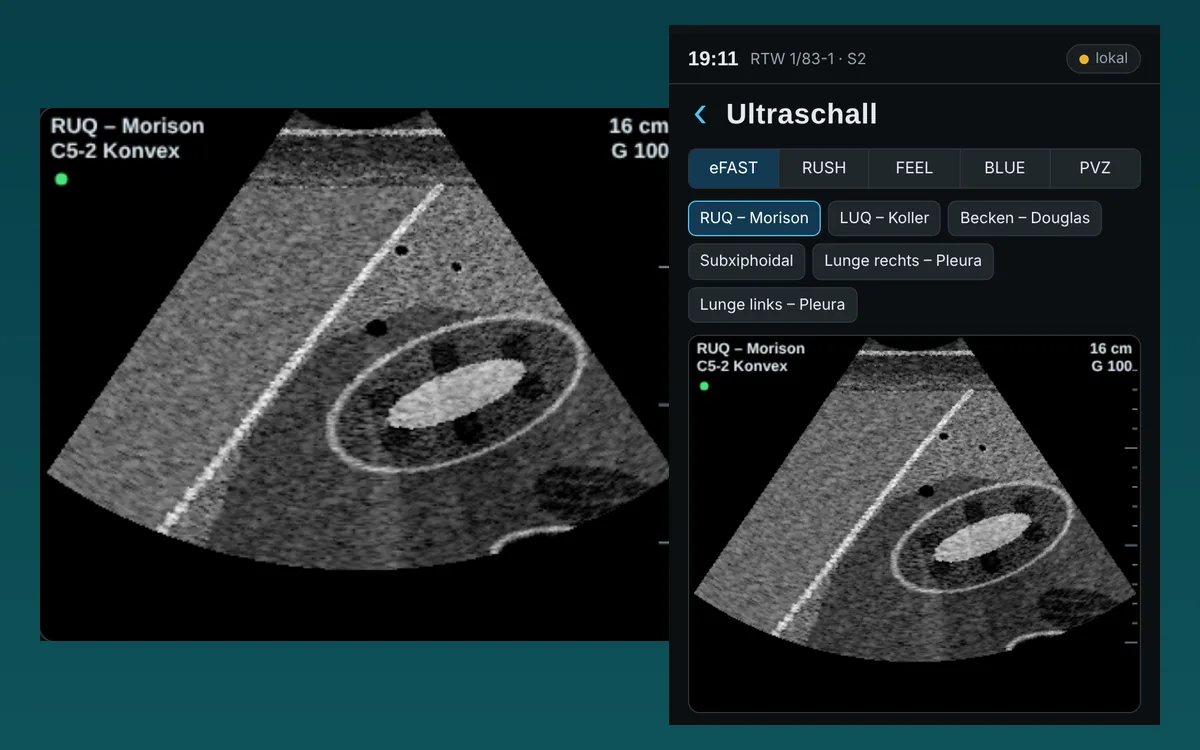
Task: Switch to the BLUE protocol tab
Action: point(1004,168)
